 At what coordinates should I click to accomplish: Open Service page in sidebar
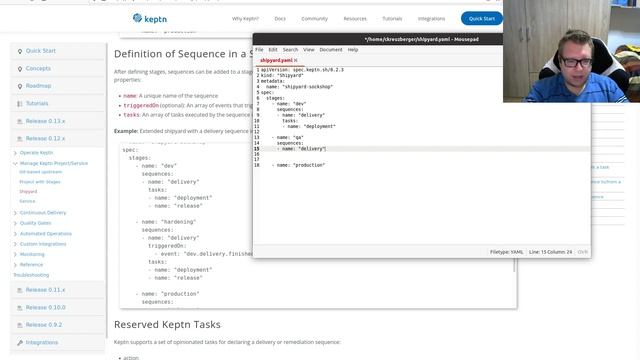coord(27,201)
